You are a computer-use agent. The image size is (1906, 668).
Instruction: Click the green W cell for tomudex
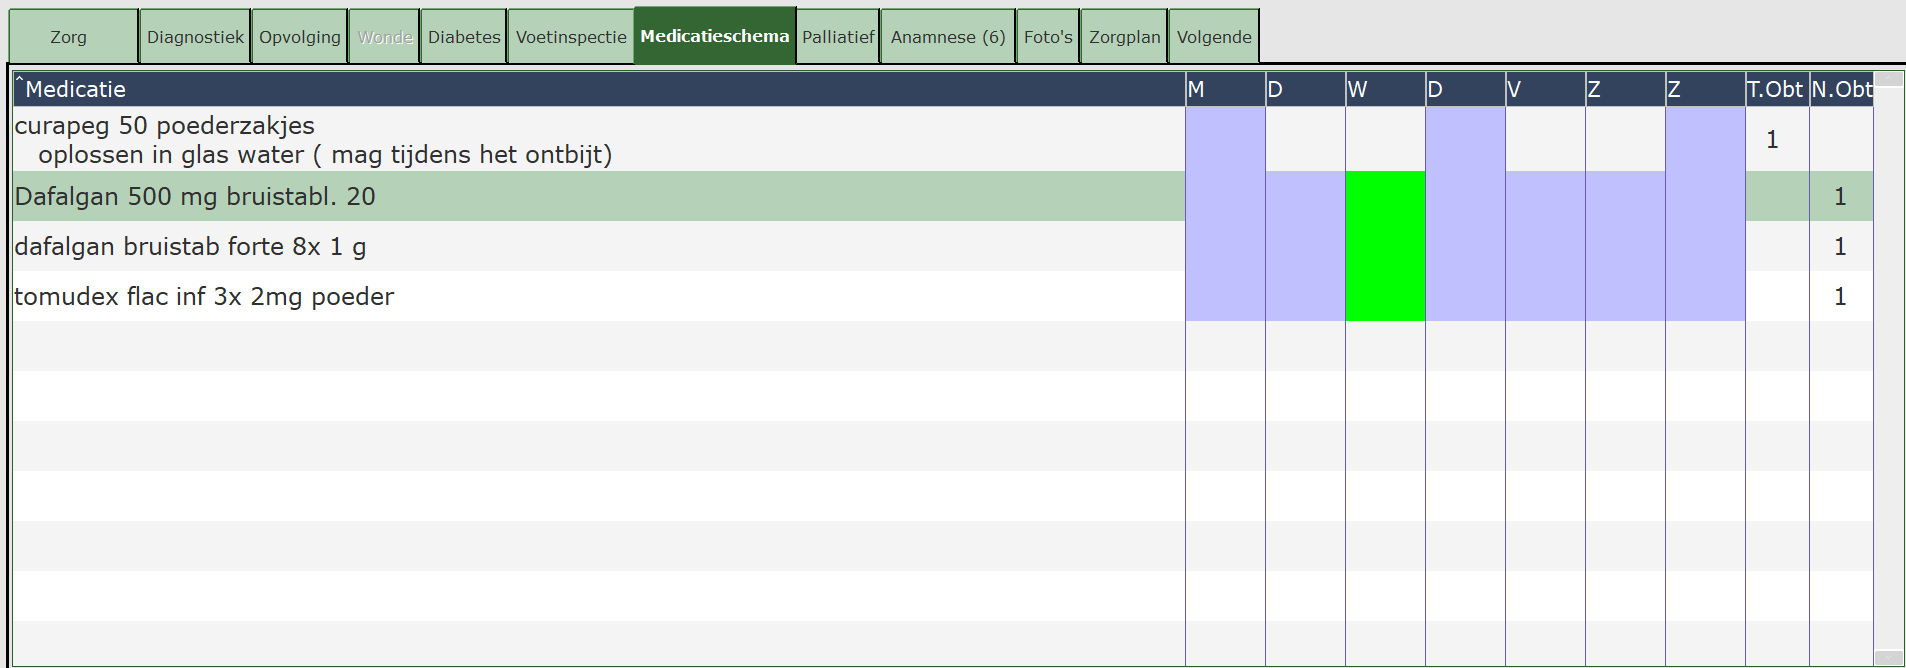pos(1385,296)
